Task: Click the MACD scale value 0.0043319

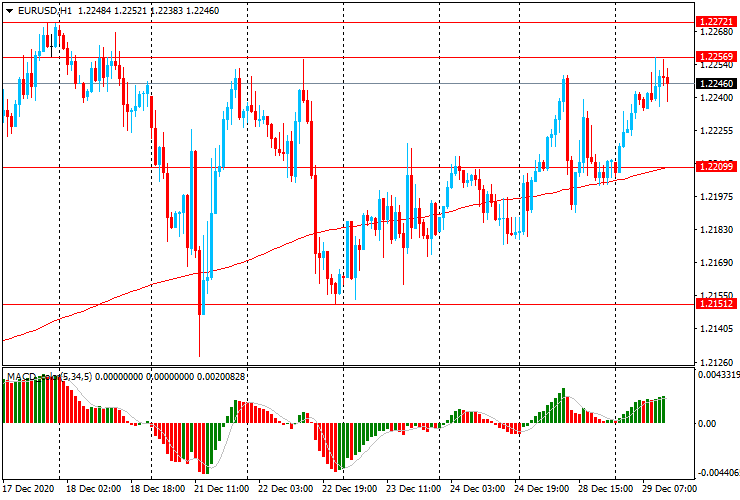Action: point(718,375)
